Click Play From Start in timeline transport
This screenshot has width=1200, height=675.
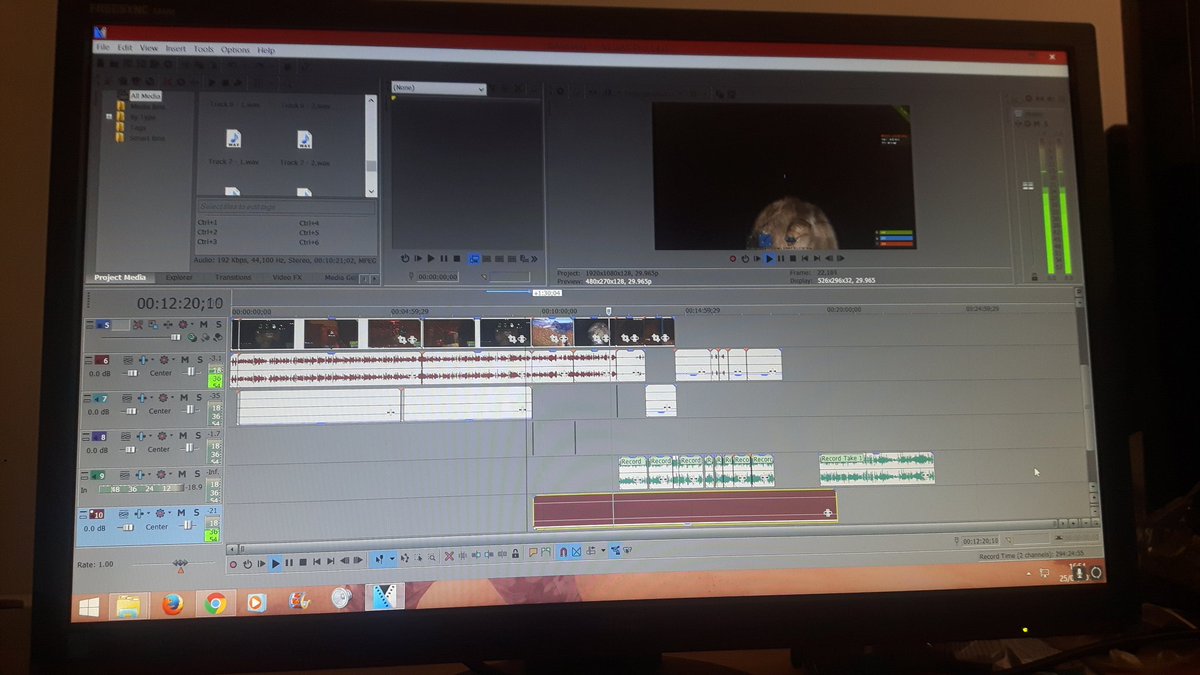(x=262, y=565)
